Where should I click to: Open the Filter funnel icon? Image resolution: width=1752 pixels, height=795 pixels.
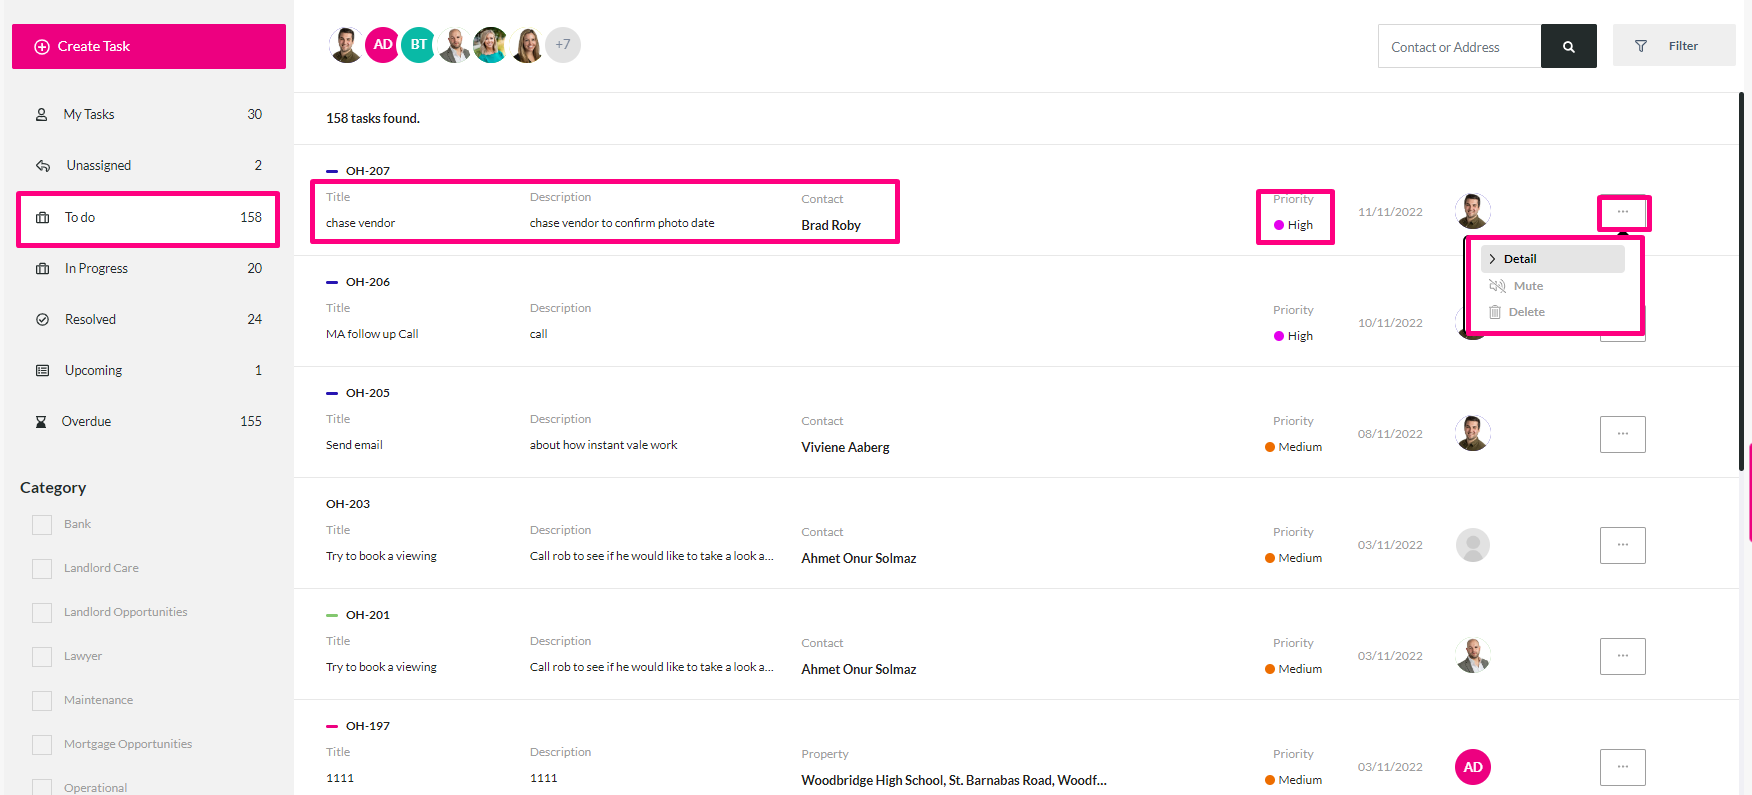(x=1641, y=46)
